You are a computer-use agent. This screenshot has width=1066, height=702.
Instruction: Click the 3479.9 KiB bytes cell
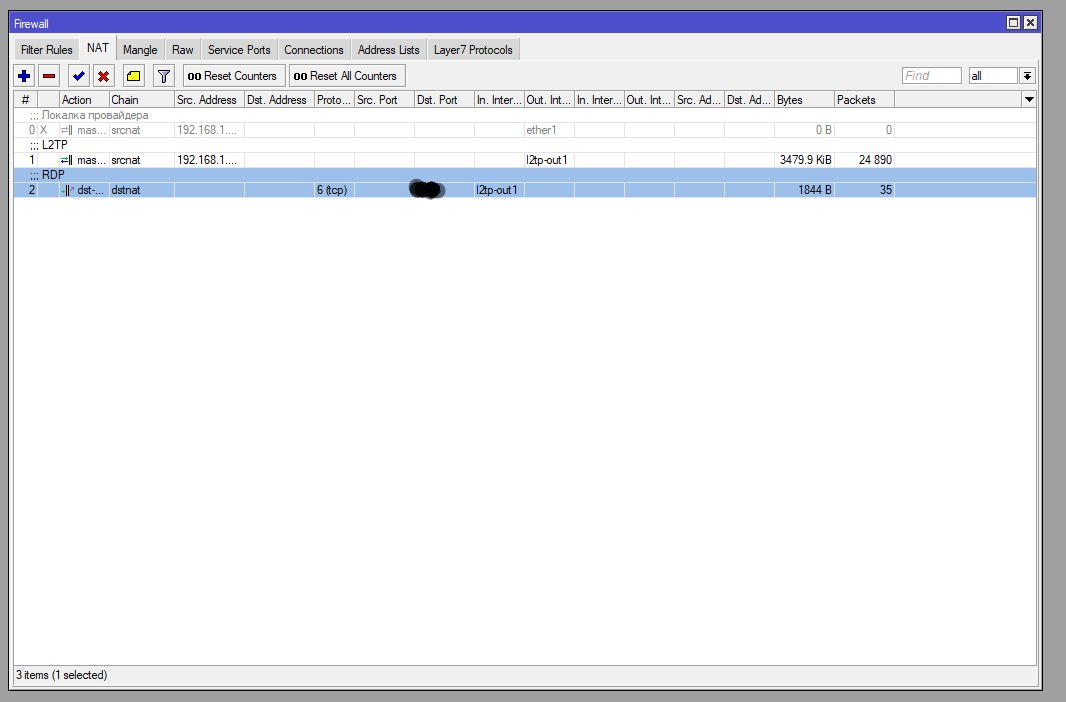tap(804, 160)
